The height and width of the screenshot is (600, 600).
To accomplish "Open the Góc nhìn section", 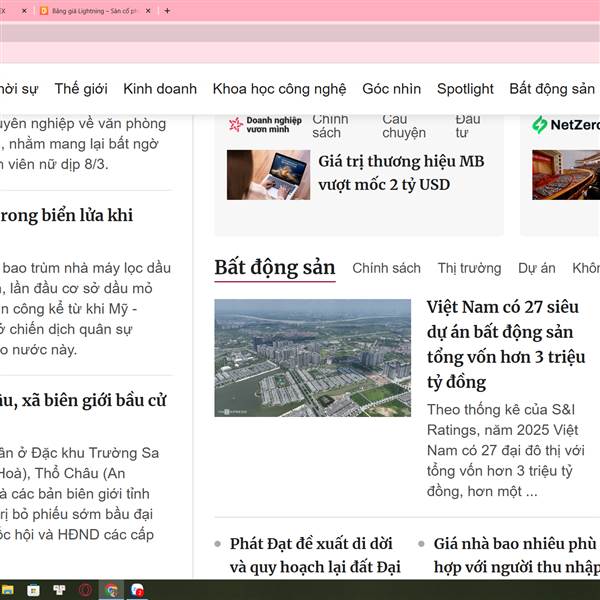I will (x=391, y=89).
